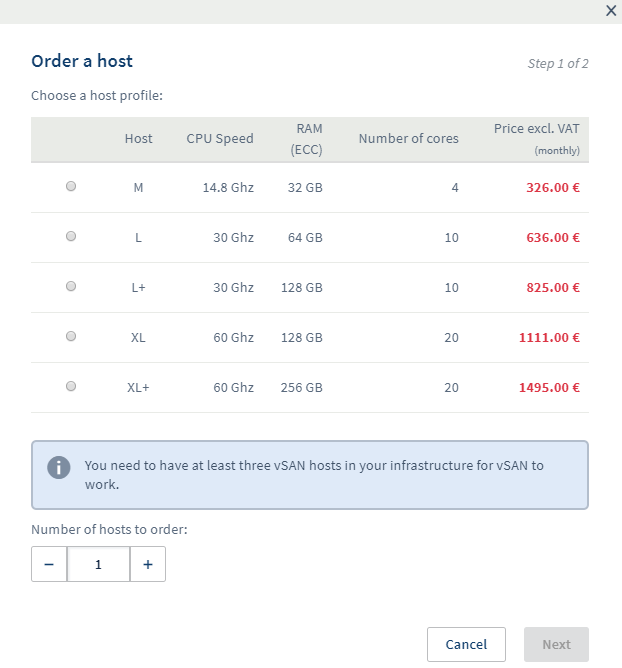This screenshot has width=622, height=668.
Task: Click the Host column header
Action: [138, 139]
